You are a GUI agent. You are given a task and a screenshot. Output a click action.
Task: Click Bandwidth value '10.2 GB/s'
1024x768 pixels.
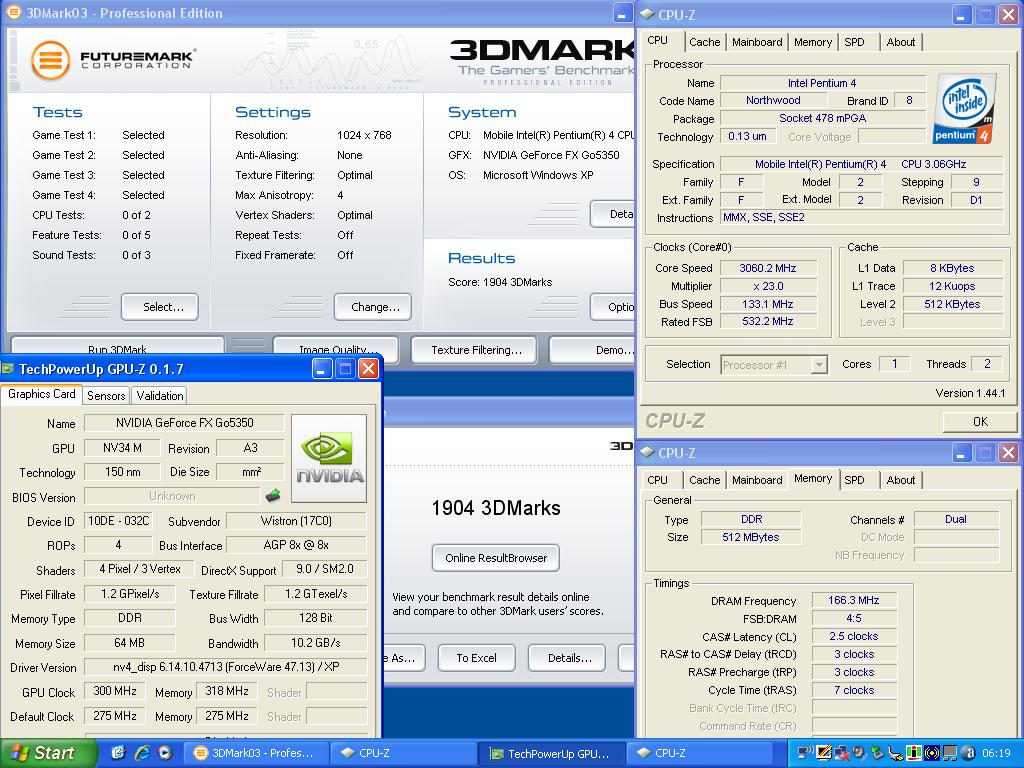(316, 643)
